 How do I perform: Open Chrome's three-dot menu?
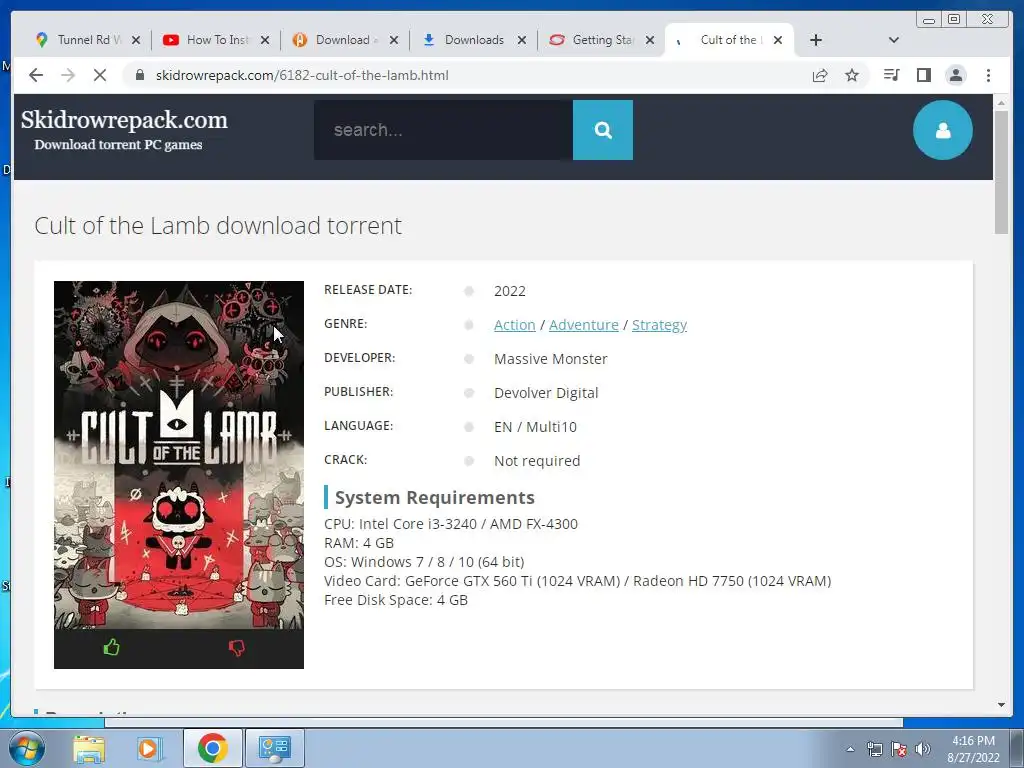point(988,75)
